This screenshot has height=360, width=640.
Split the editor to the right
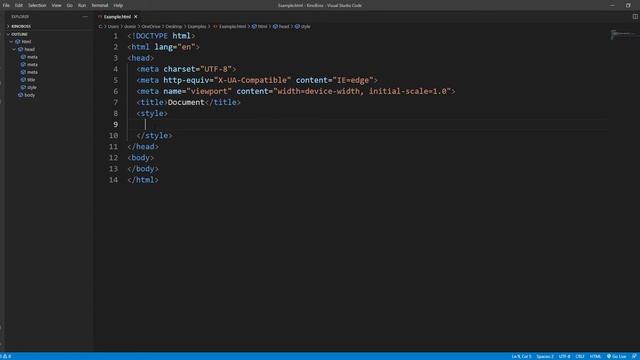click(635, 17)
